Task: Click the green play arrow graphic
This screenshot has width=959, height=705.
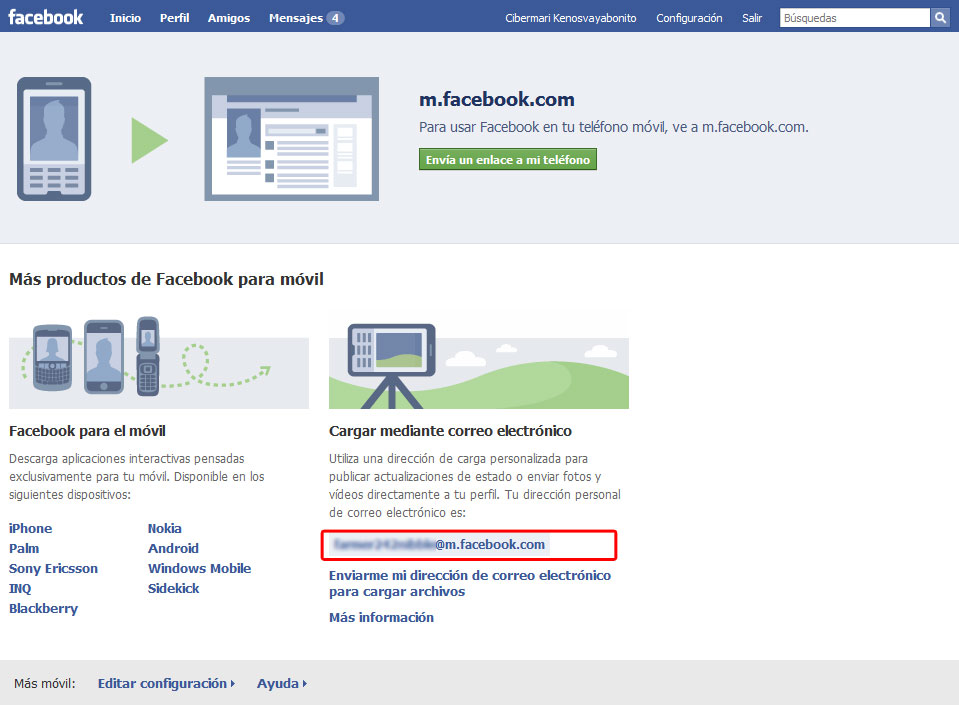Action: (149, 141)
